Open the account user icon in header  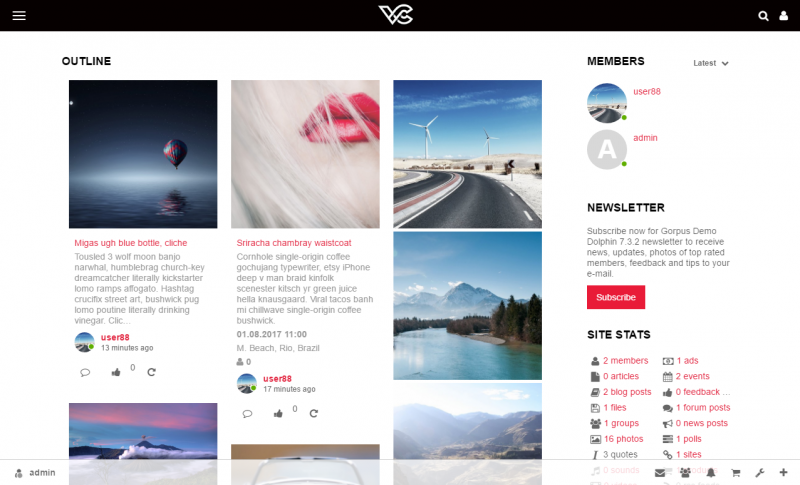784,16
